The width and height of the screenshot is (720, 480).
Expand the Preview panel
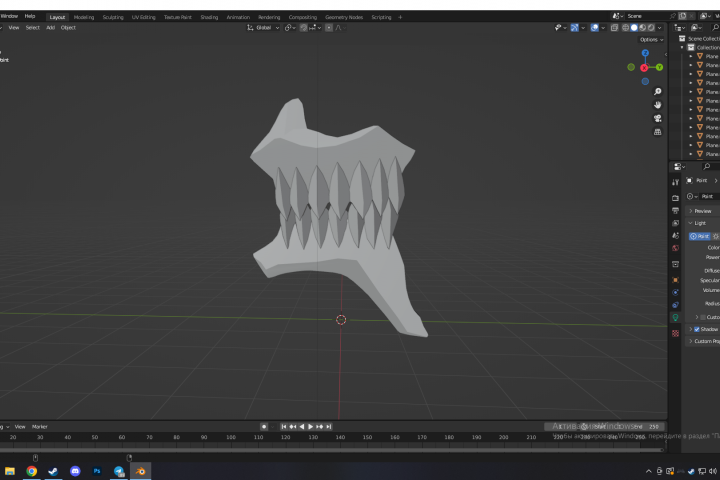click(x=703, y=211)
